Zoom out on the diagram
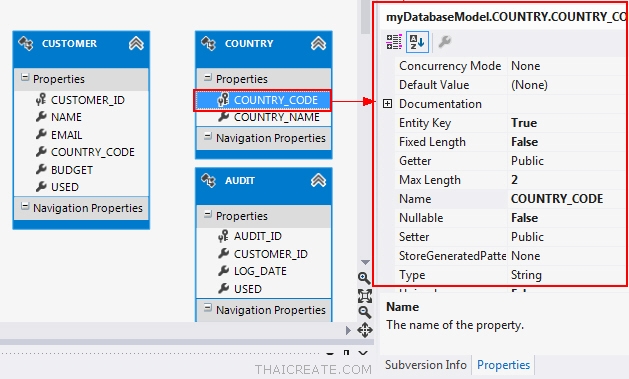Image resolution: width=629 pixels, height=379 pixels. click(365, 312)
